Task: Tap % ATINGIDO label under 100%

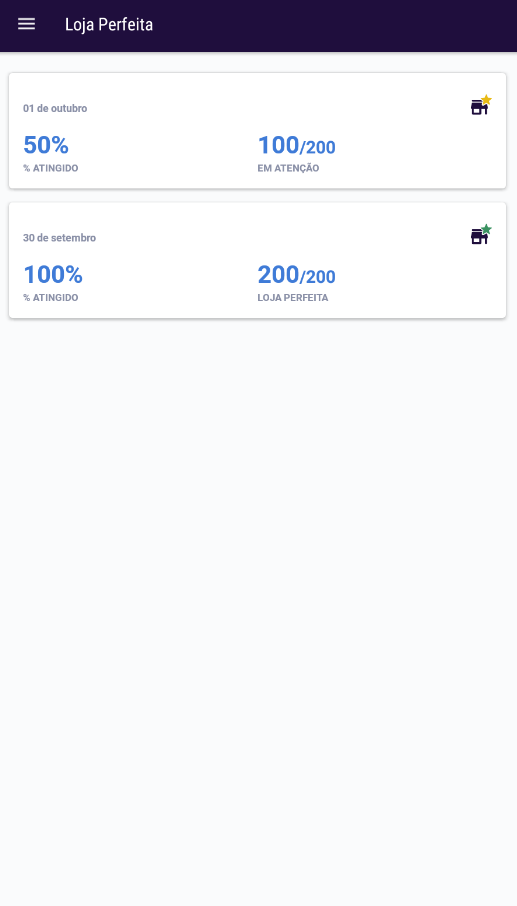Action: pos(50,298)
